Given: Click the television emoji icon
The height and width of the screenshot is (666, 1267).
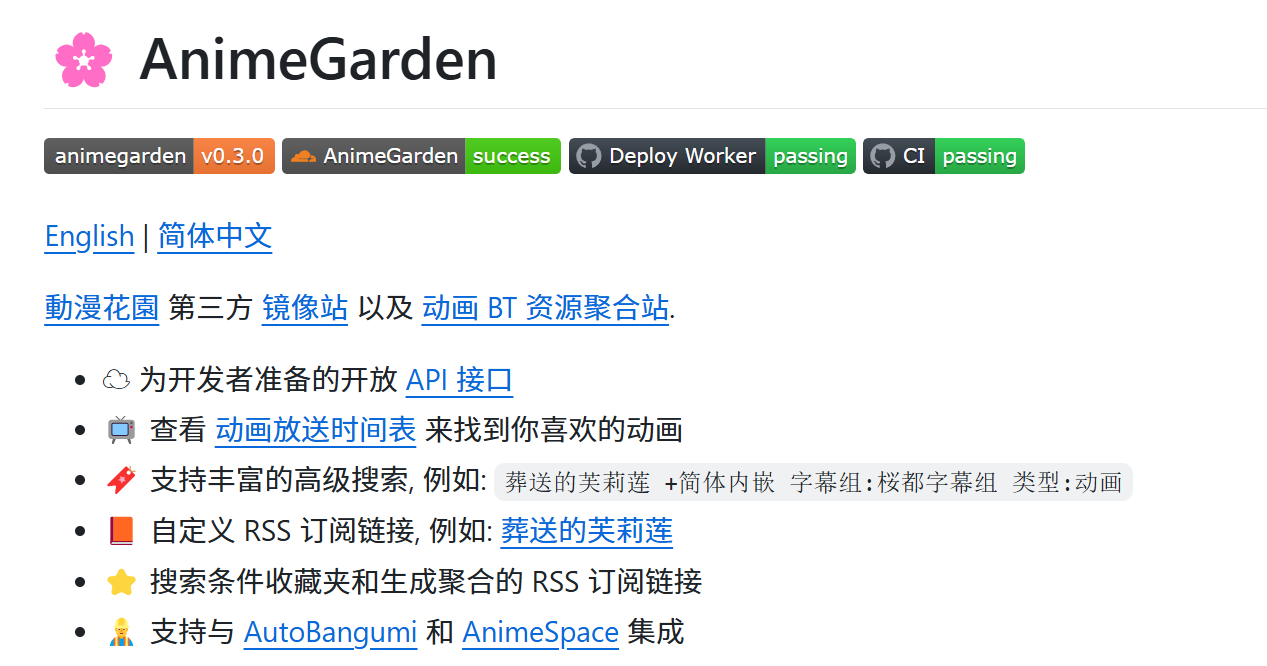Looking at the screenshot, I should (121, 431).
